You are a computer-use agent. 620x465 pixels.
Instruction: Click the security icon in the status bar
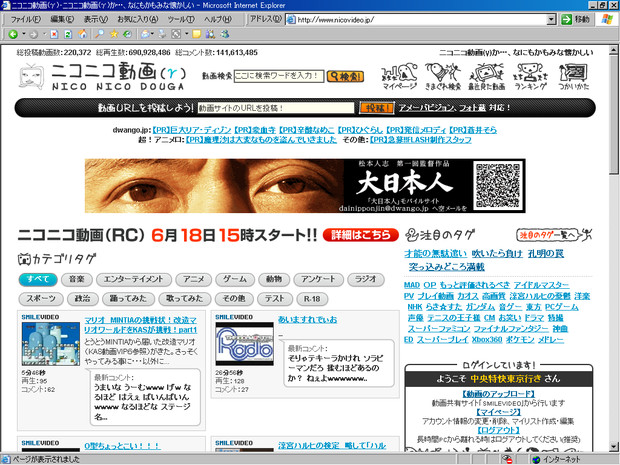tap(507, 459)
